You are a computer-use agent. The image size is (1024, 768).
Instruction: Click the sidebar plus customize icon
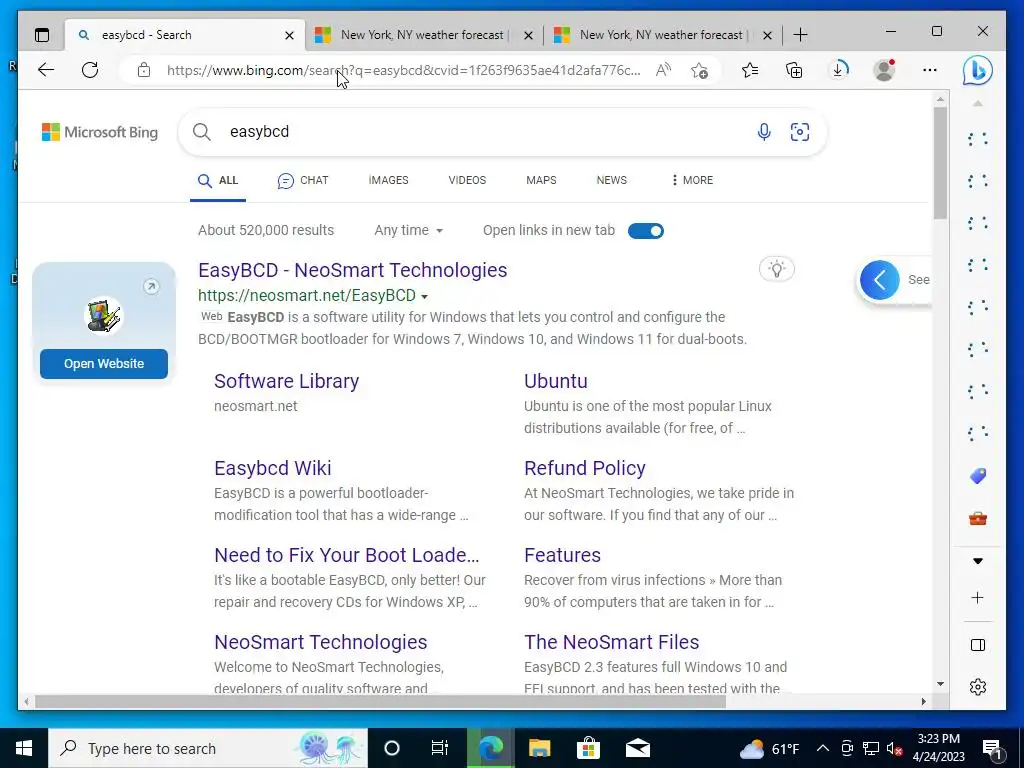(978, 598)
